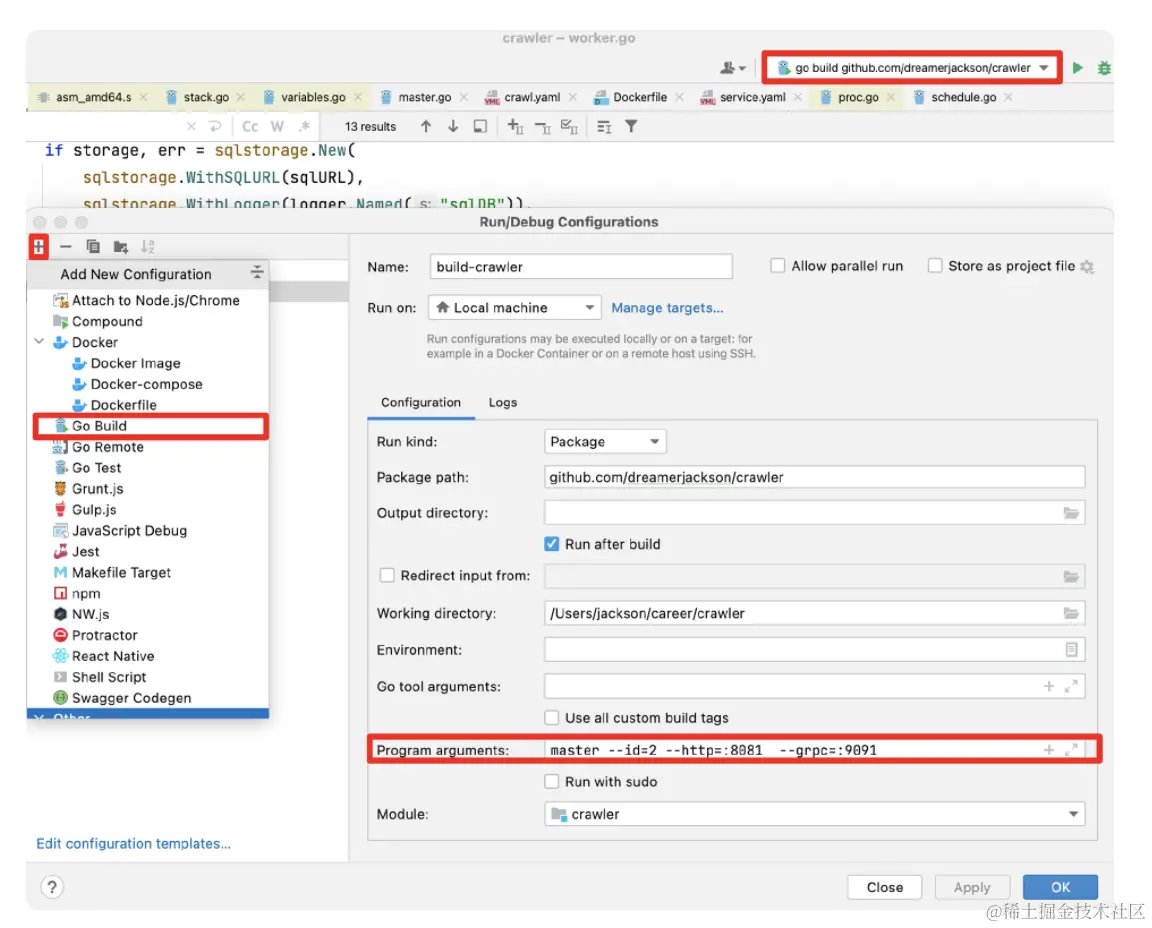
Task: Open help with the question mark button
Action: [x=51, y=887]
